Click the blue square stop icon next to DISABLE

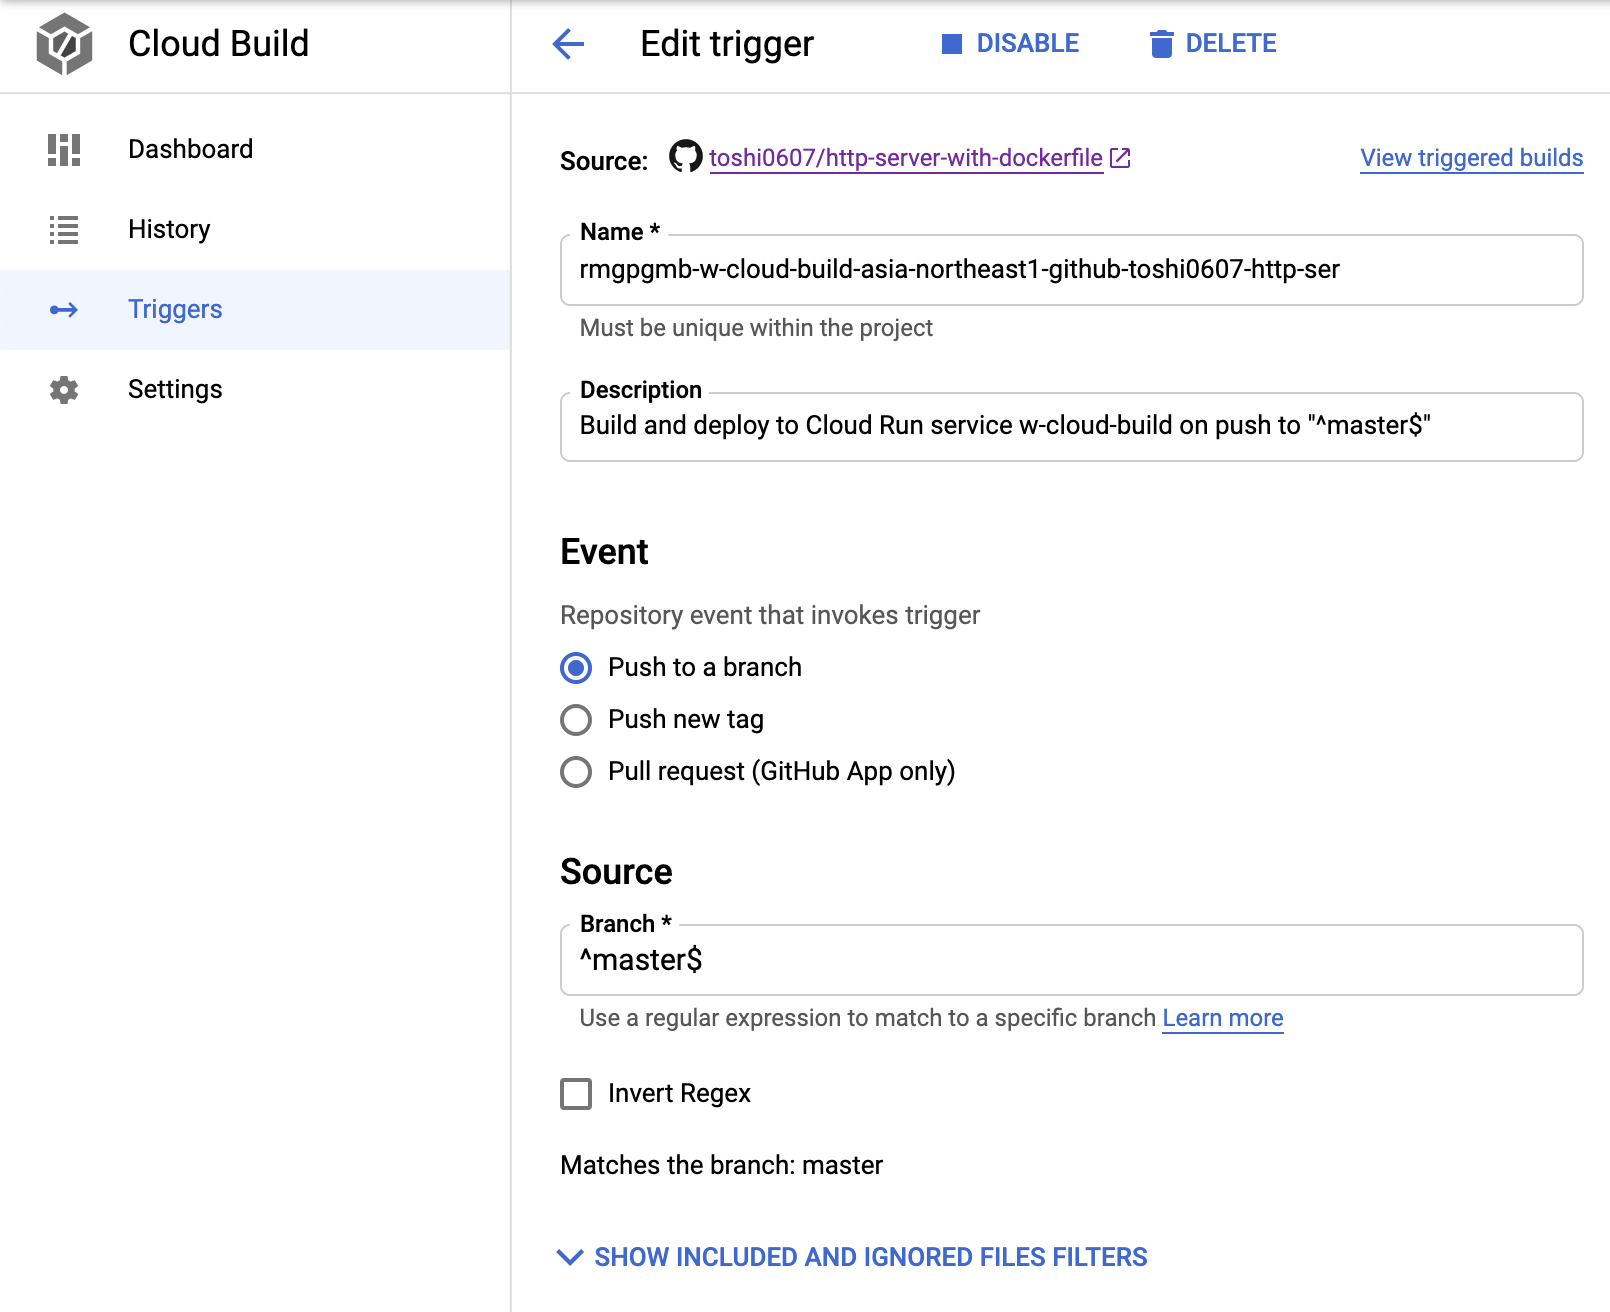point(952,44)
